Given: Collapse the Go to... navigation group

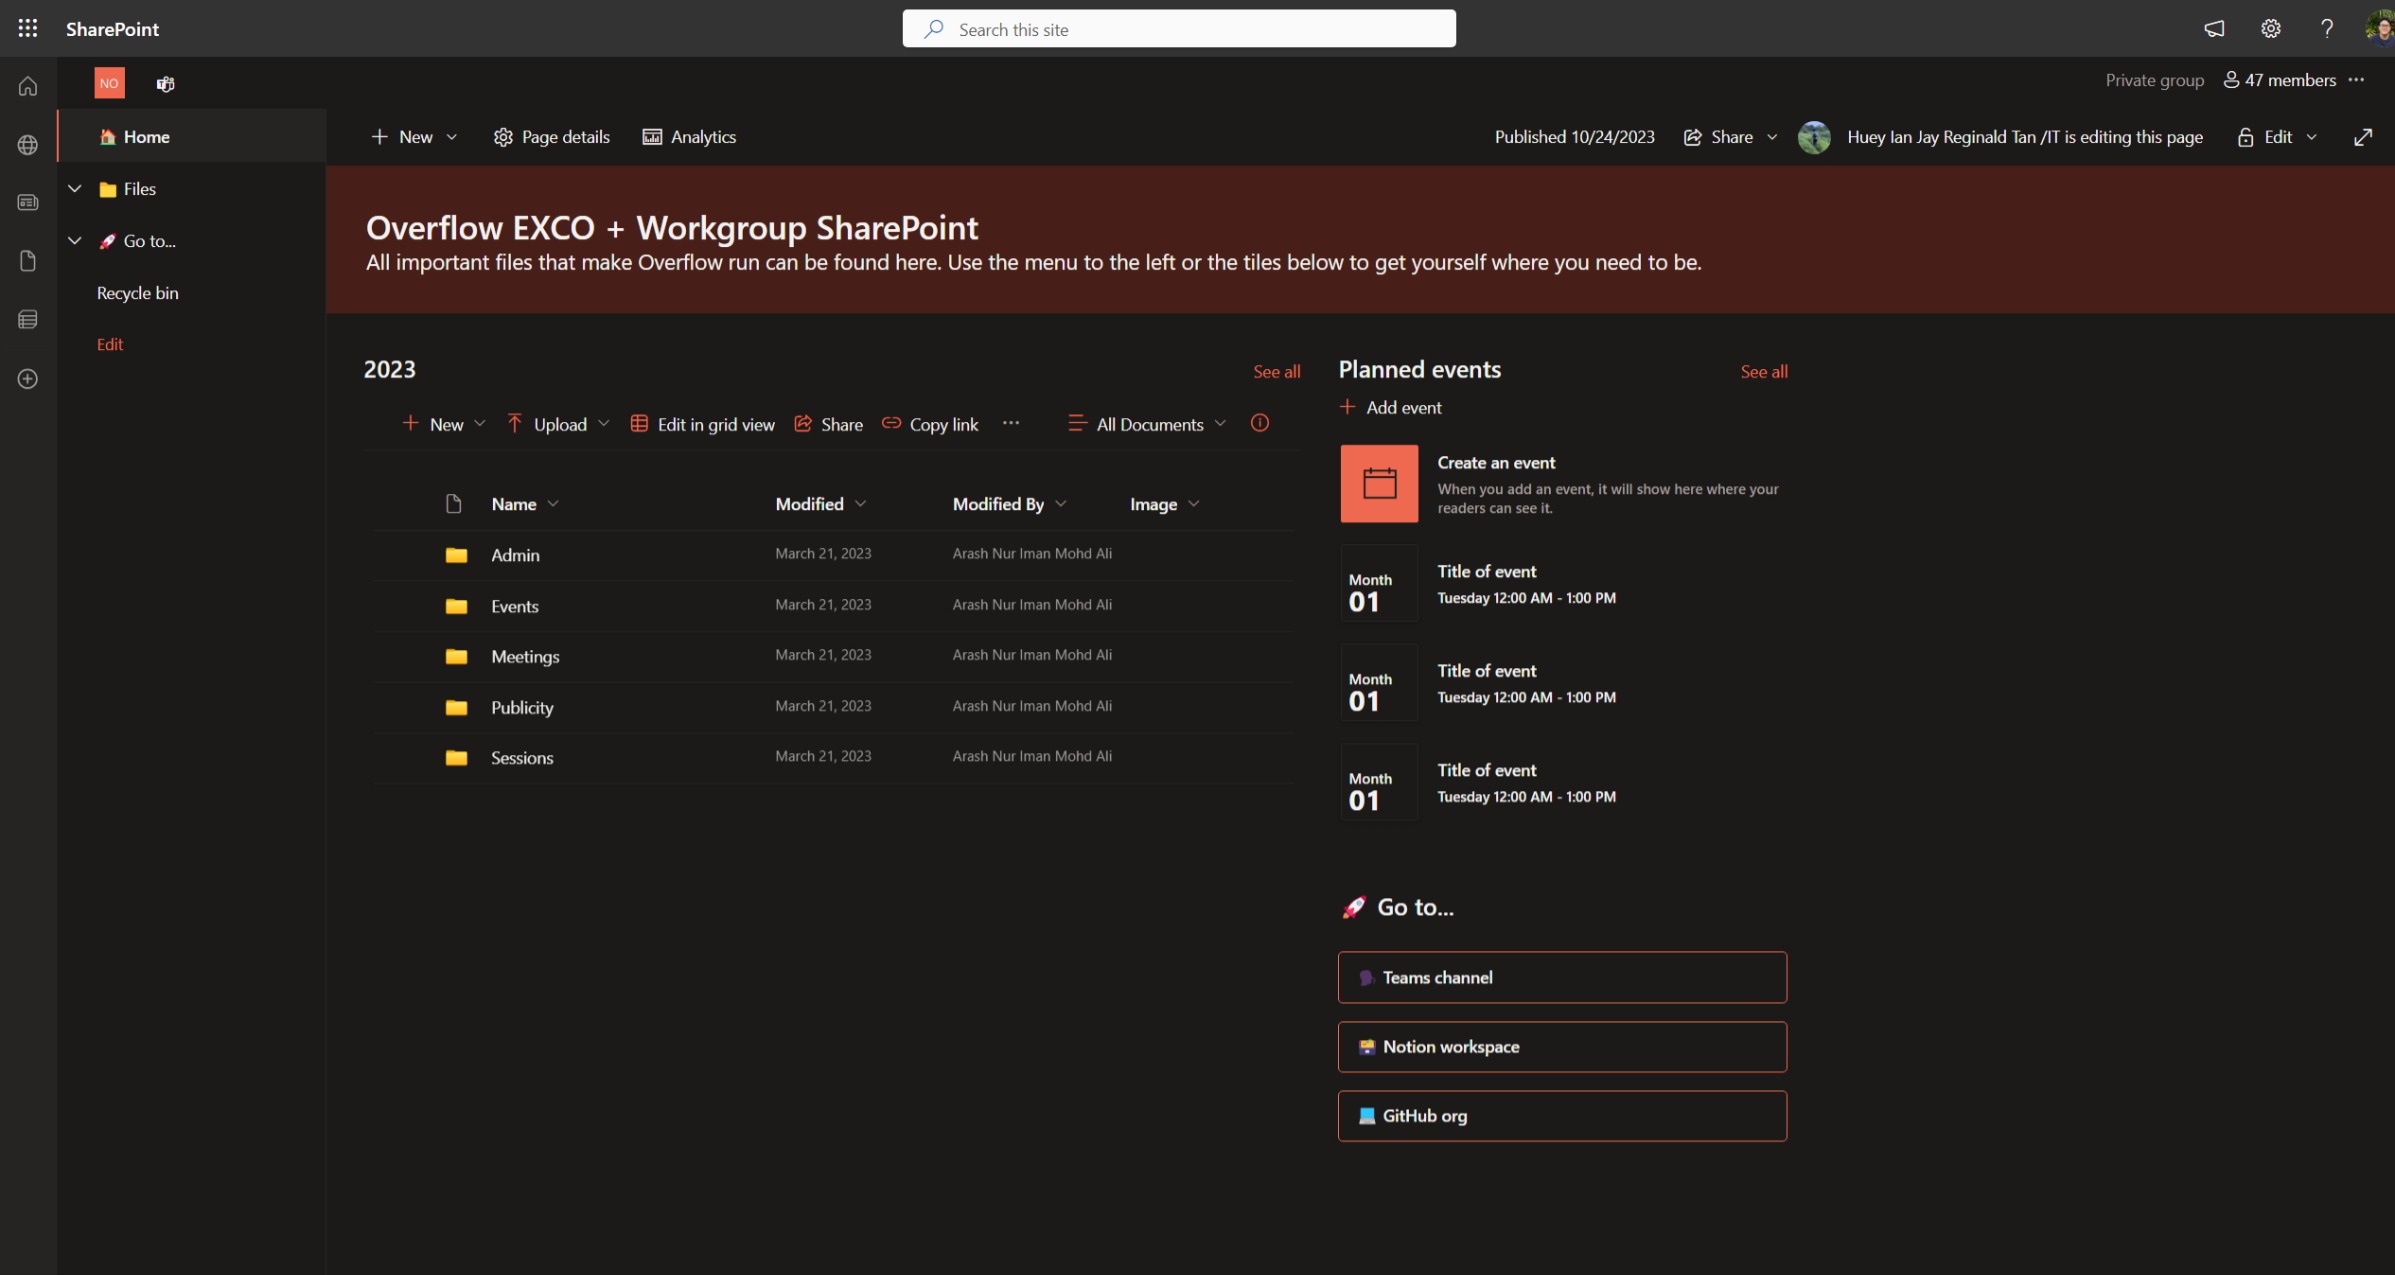Looking at the screenshot, I should (75, 241).
